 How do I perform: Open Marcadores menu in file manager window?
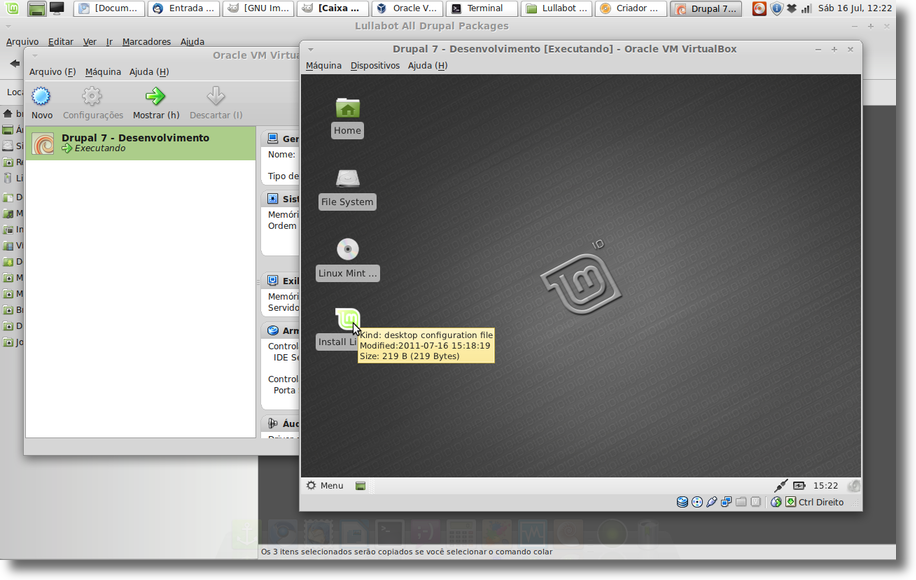point(147,41)
